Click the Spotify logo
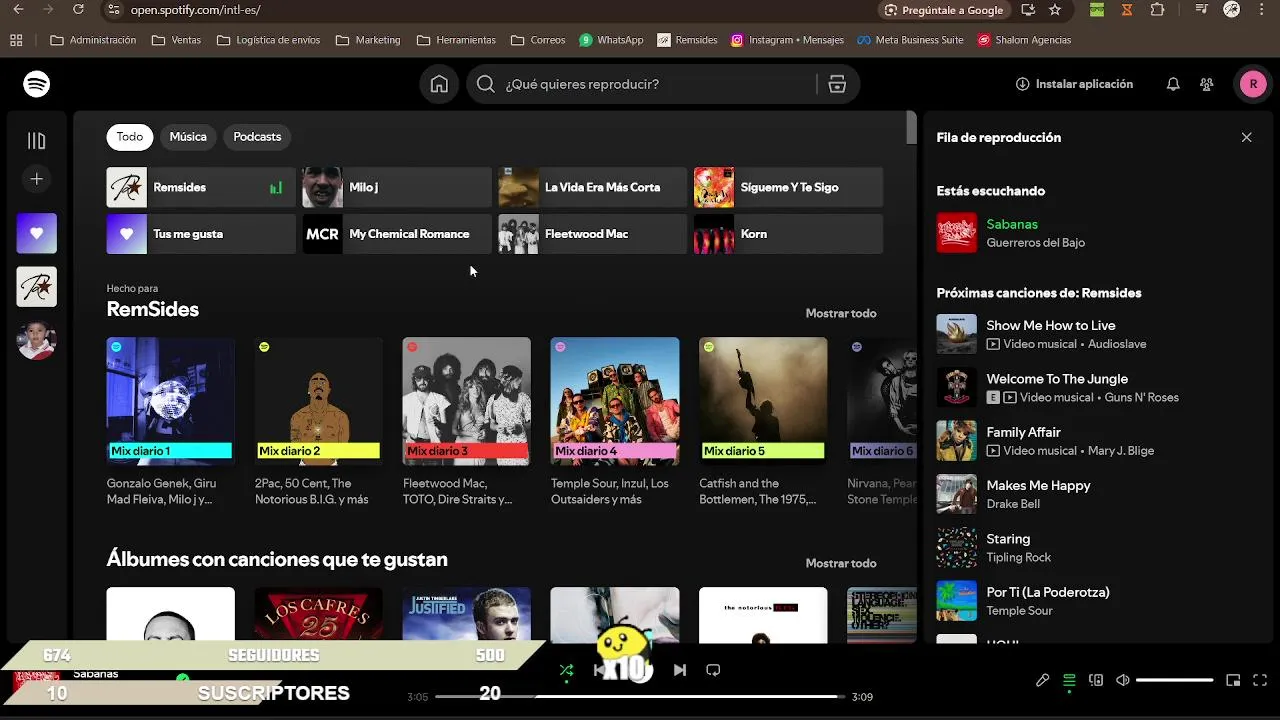This screenshot has width=1280, height=720. coord(37,84)
